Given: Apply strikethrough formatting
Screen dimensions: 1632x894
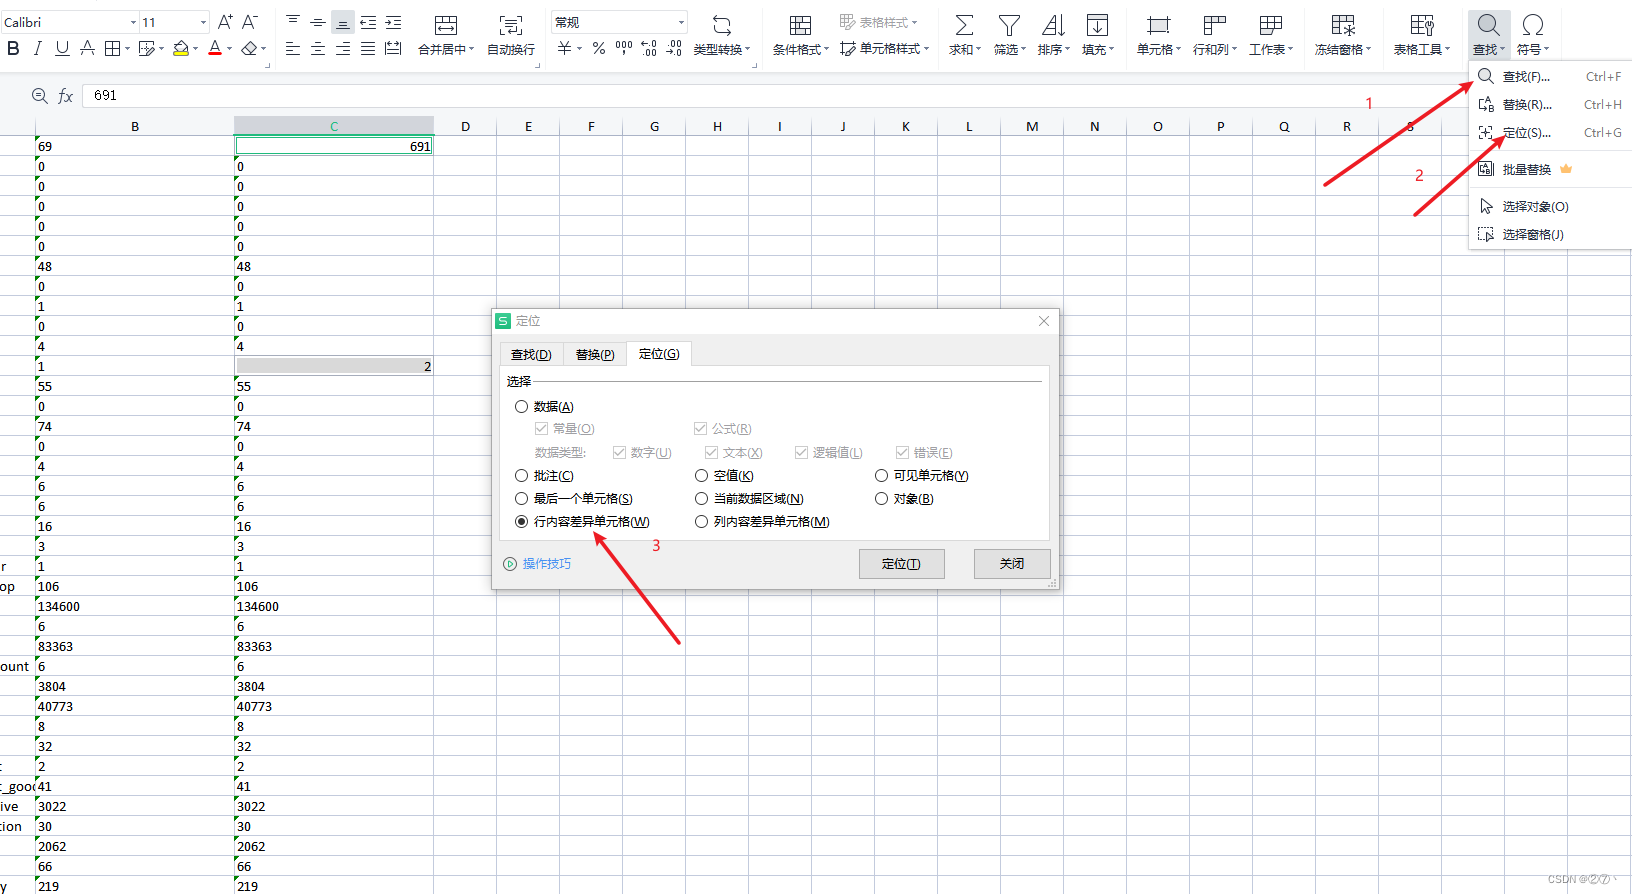Looking at the screenshot, I should click(87, 48).
